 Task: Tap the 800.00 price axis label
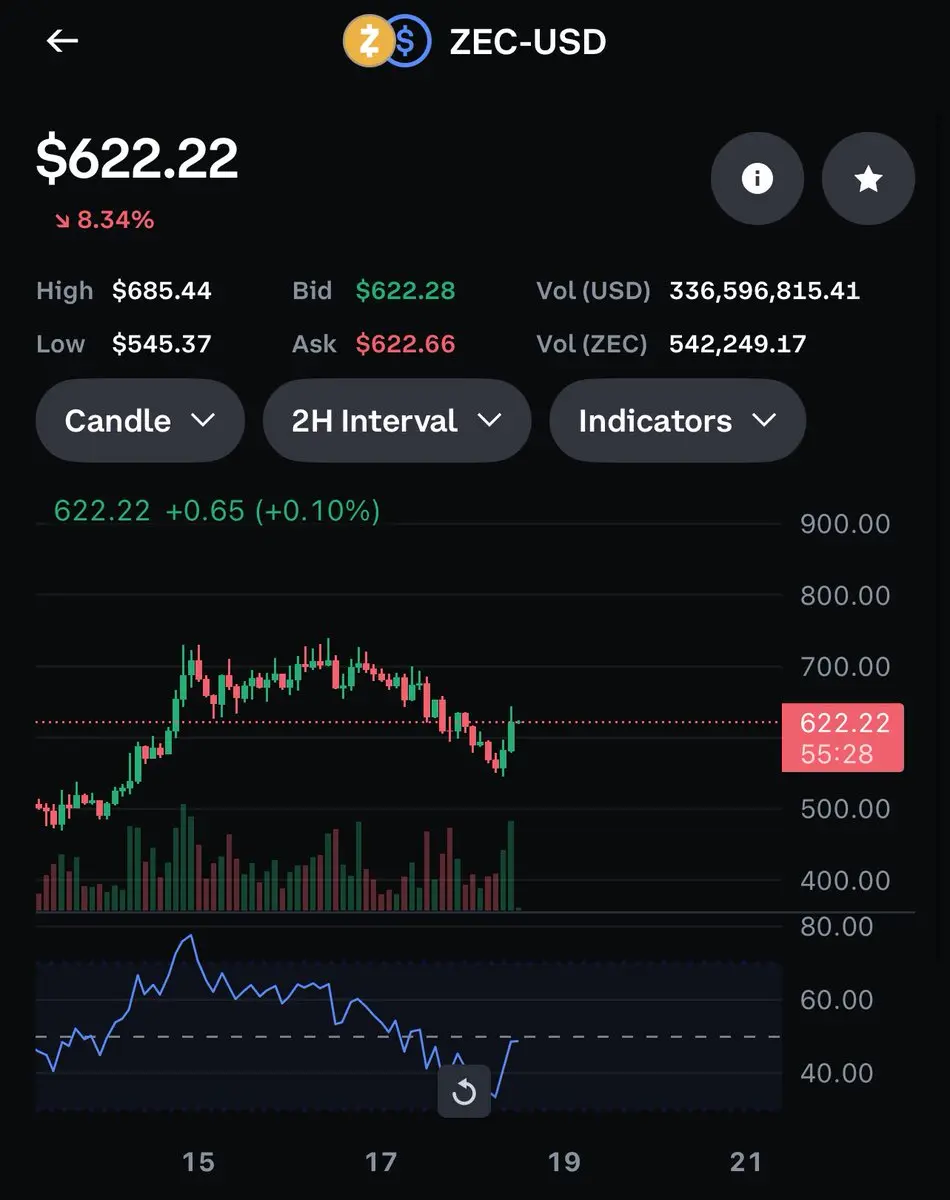tap(845, 596)
